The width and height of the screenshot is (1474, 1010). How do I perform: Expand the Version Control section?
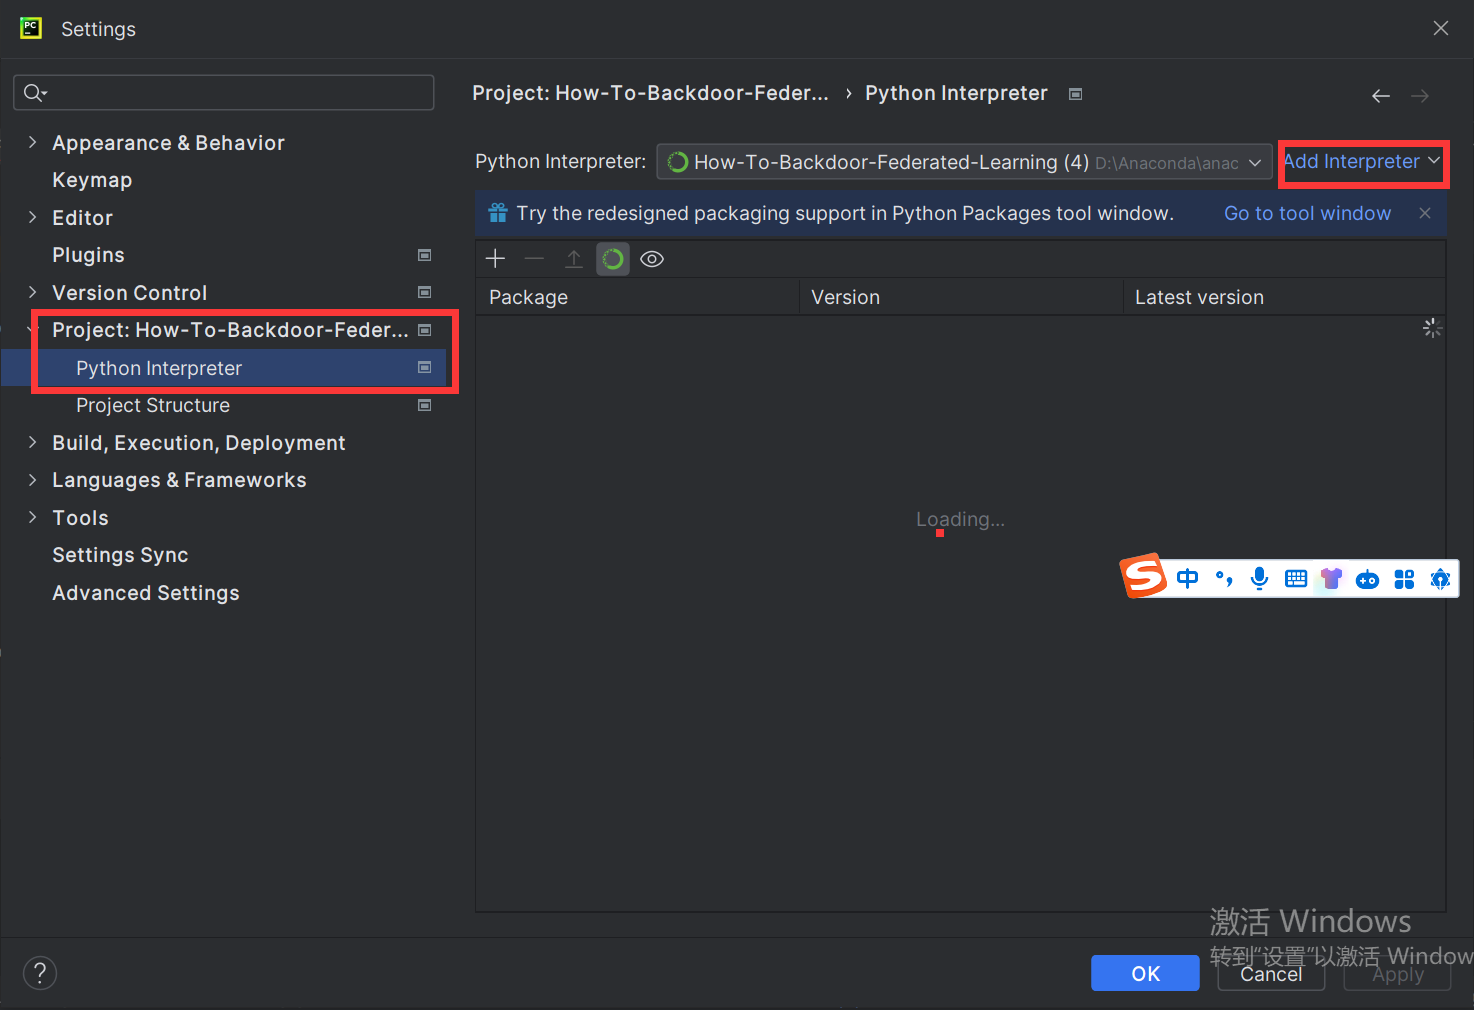pos(32,292)
